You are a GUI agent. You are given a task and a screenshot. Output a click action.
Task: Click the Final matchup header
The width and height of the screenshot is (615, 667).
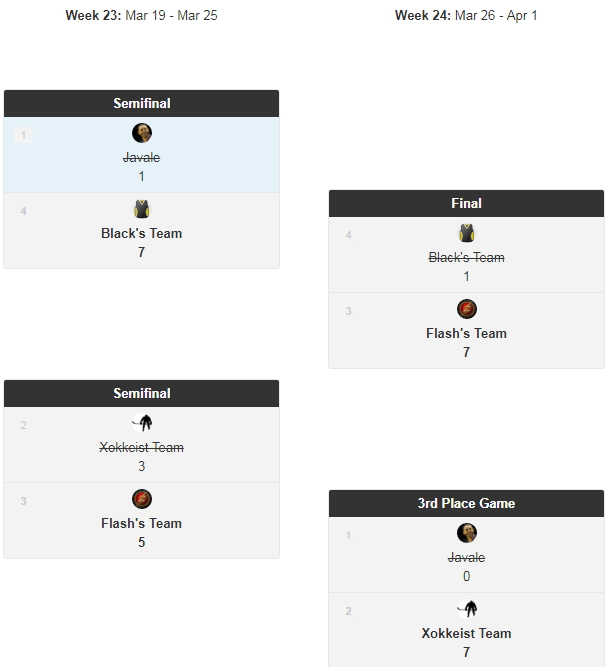(x=467, y=203)
